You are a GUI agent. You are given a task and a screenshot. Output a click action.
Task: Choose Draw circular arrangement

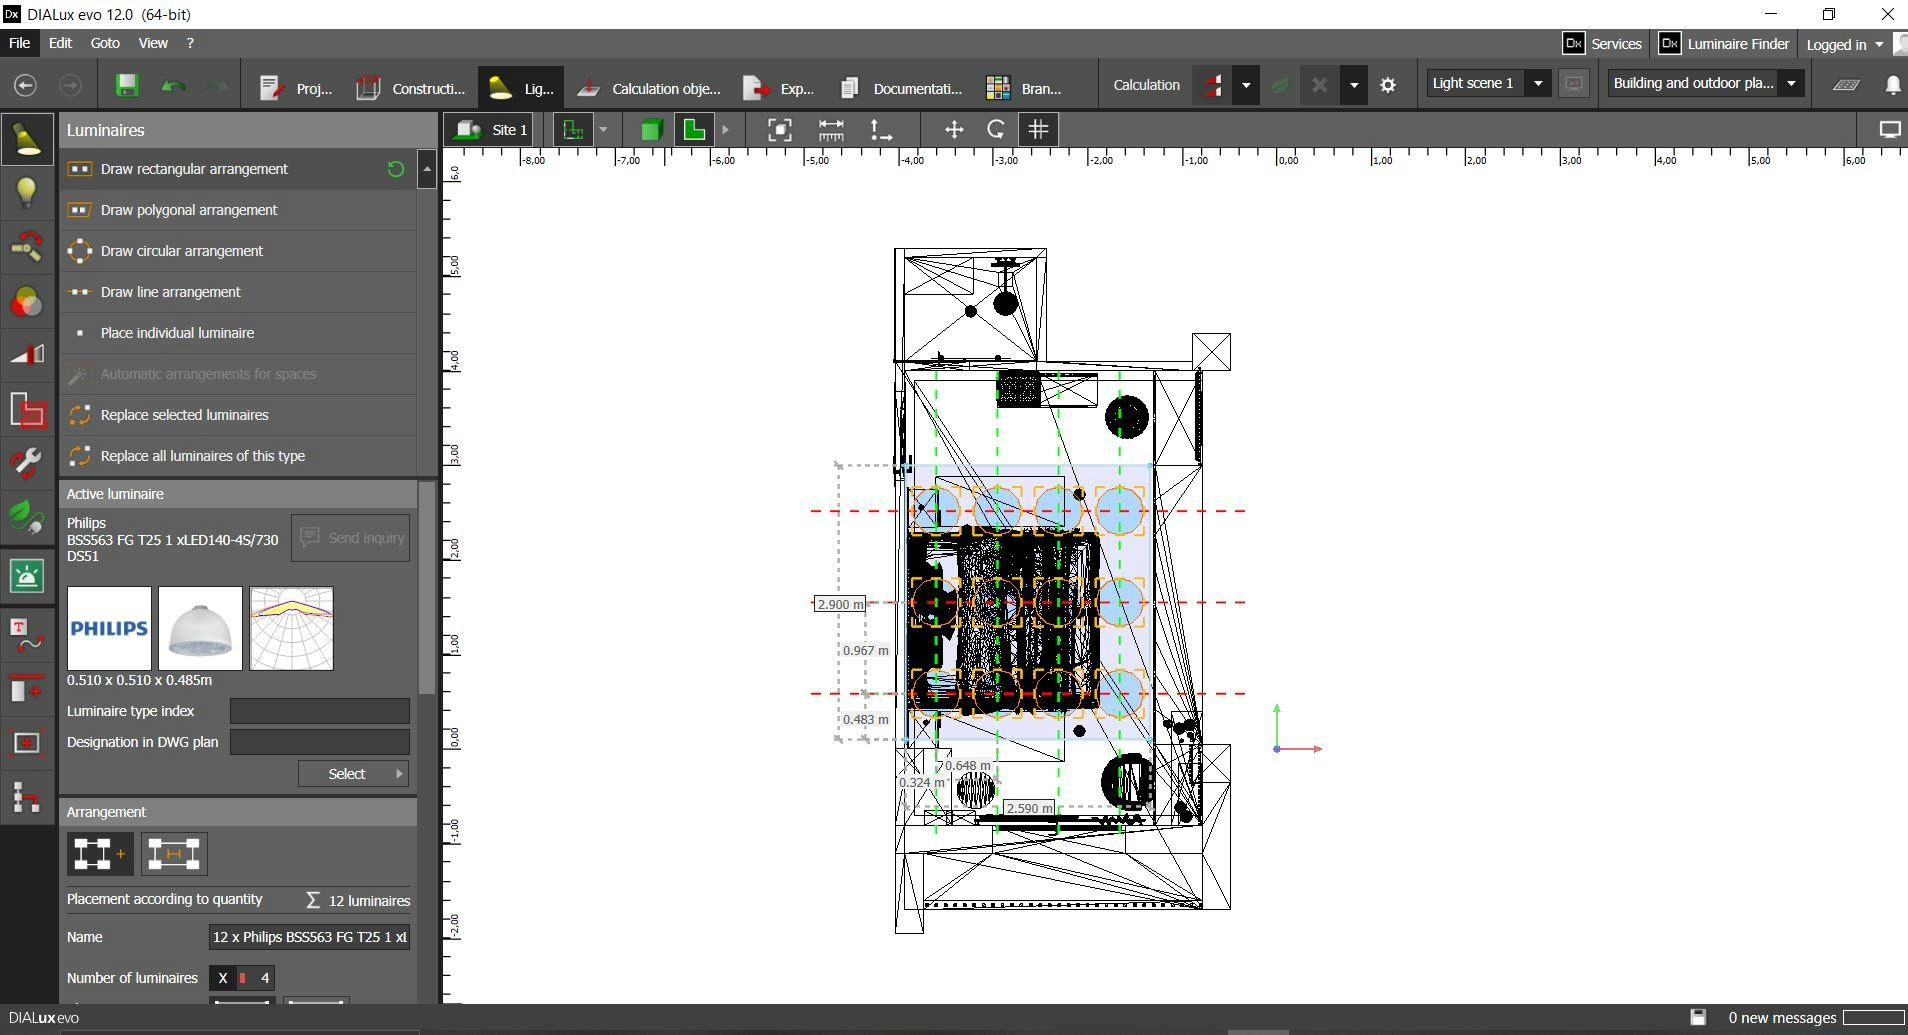tap(181, 251)
